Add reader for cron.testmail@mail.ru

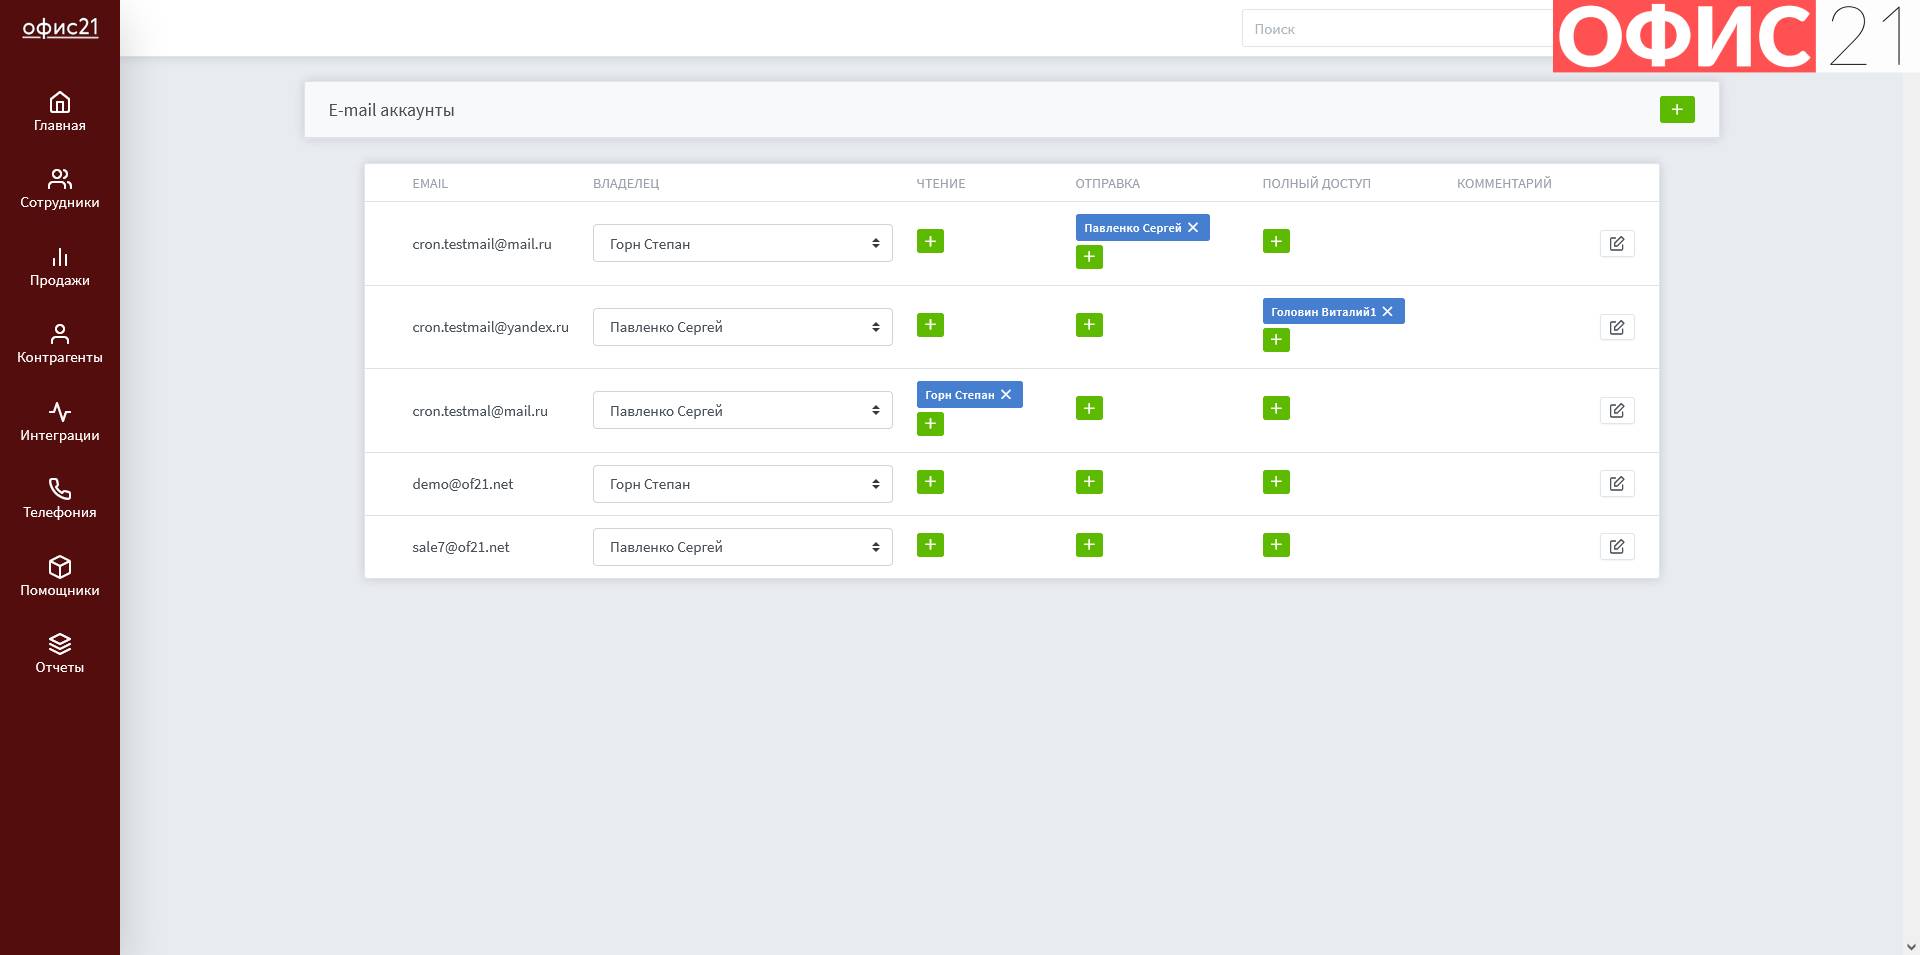[930, 241]
